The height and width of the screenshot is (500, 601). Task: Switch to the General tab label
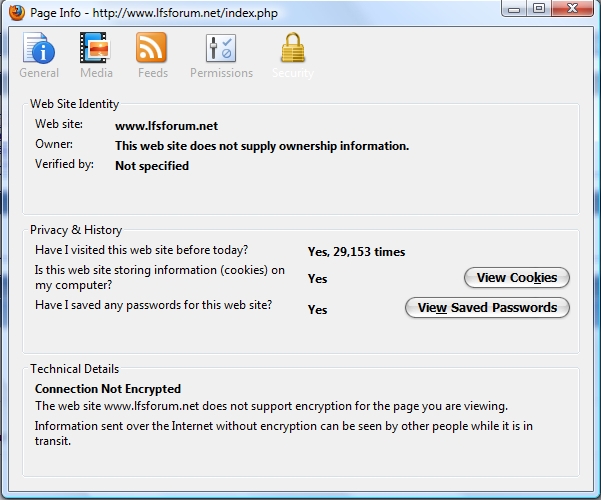[x=39, y=73]
